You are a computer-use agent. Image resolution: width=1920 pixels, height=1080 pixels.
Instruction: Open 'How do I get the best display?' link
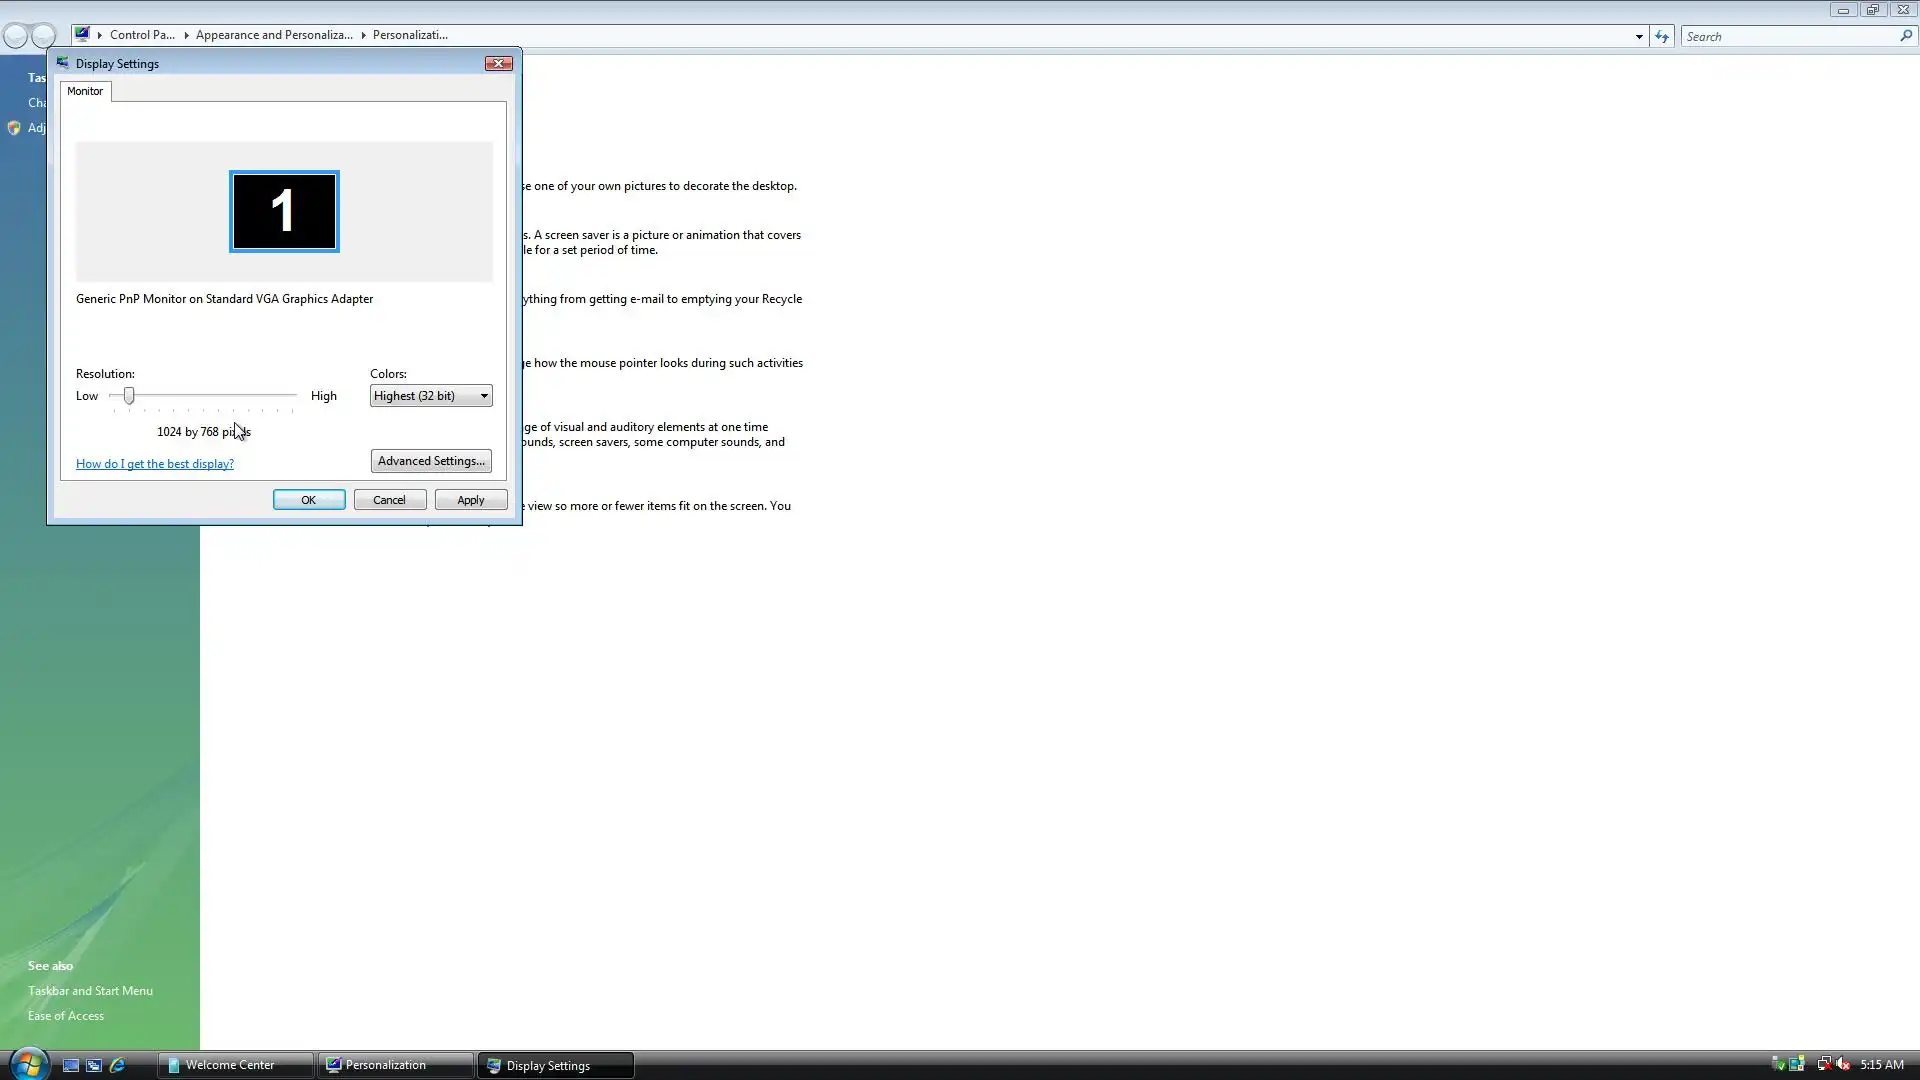coord(155,464)
